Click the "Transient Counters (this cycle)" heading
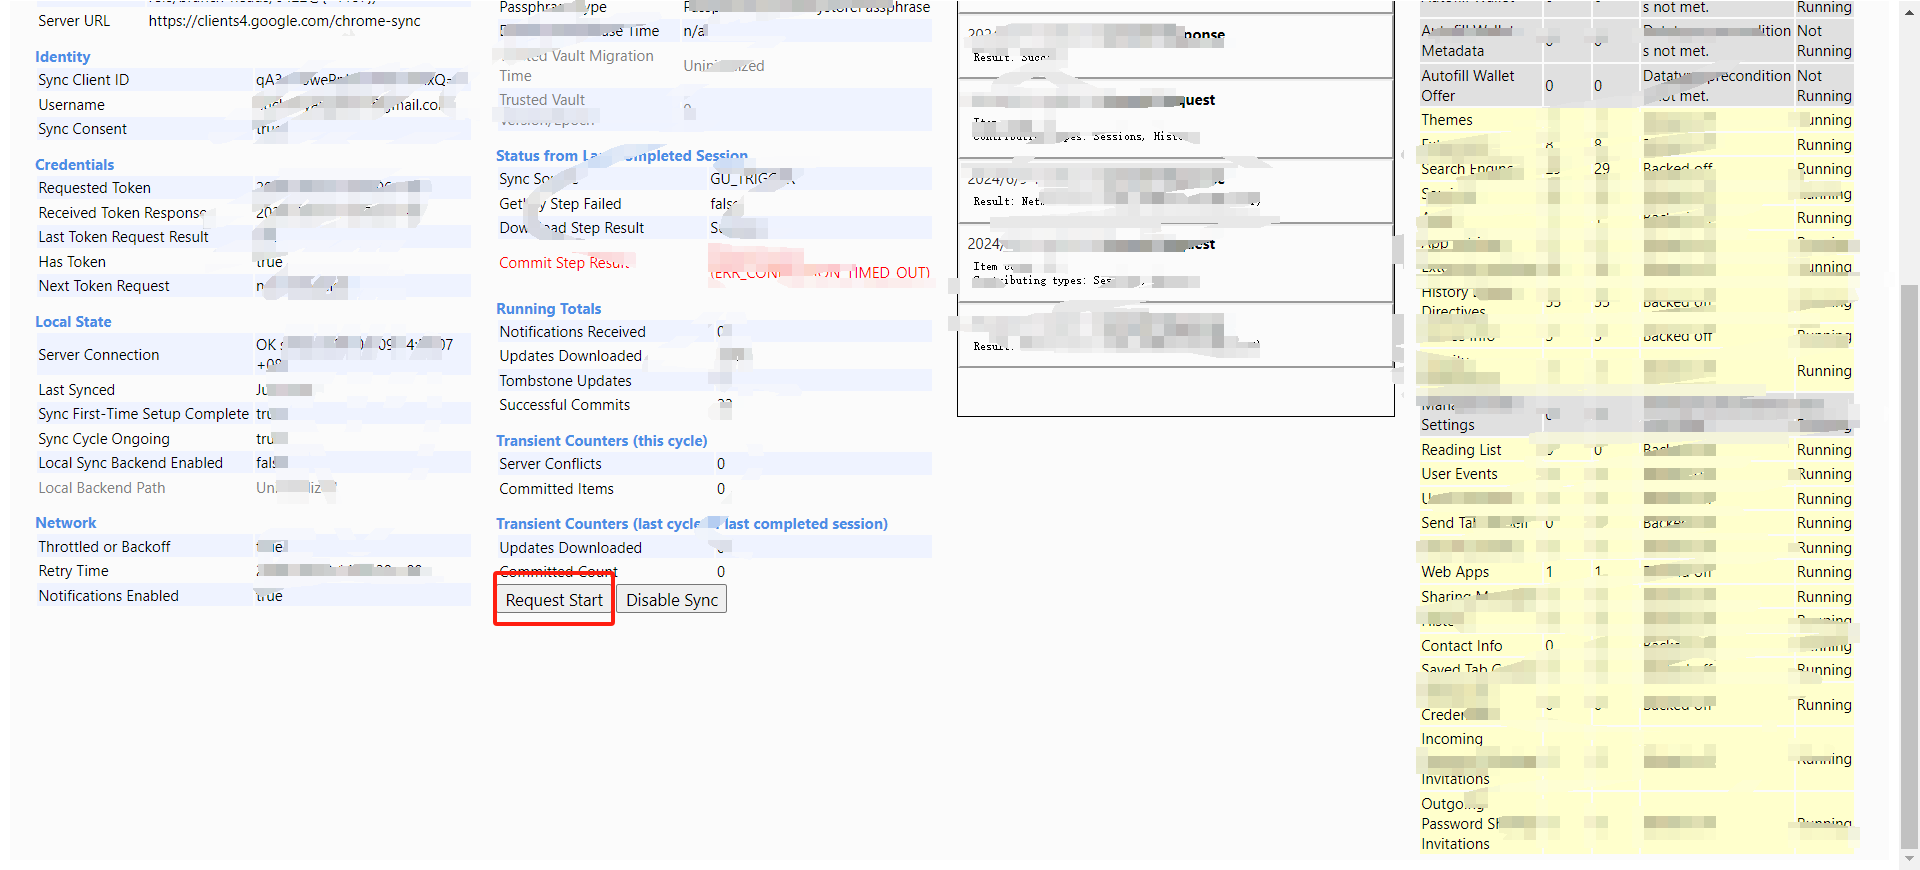Image resolution: width=1920 pixels, height=870 pixels. tap(602, 441)
